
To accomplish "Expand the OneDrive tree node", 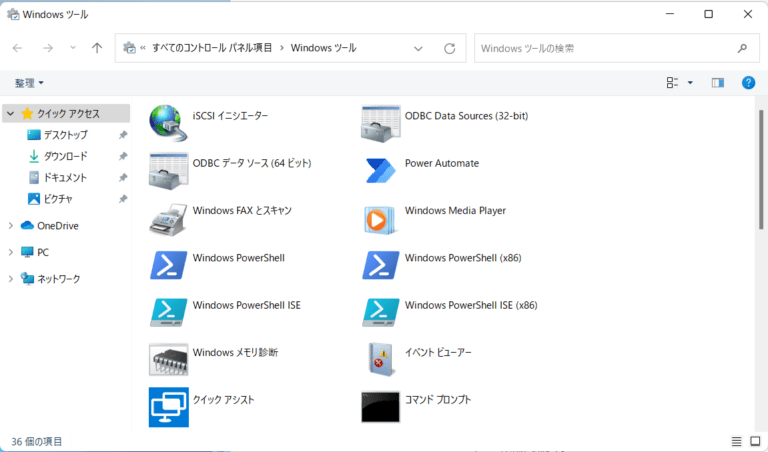I will (11, 226).
